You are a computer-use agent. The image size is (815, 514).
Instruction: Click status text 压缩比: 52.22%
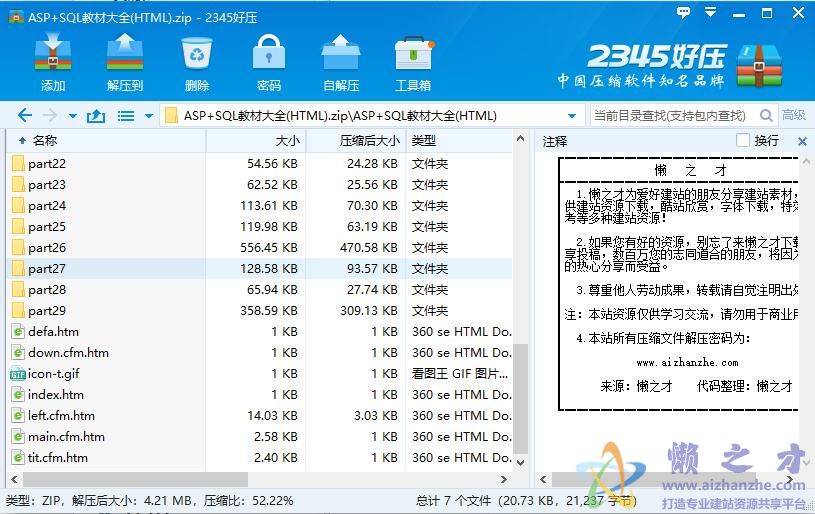[248, 500]
